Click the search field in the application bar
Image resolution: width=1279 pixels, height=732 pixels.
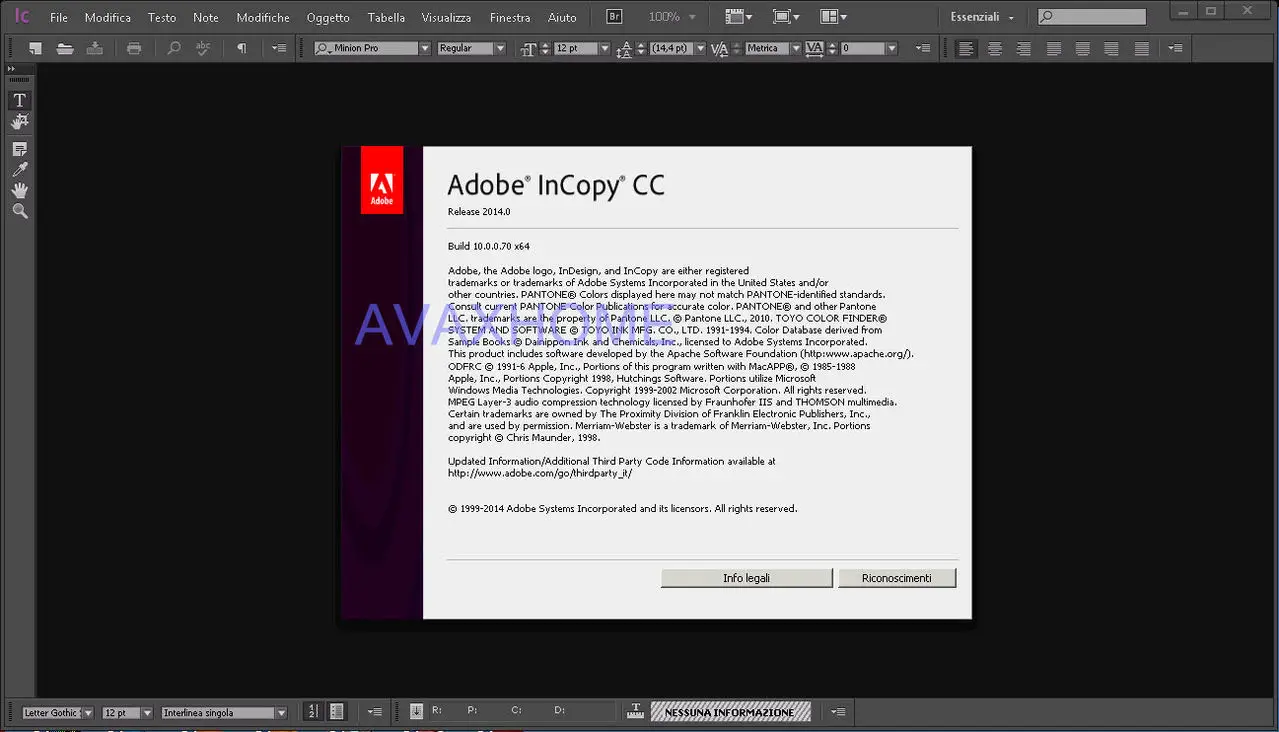click(x=1091, y=17)
